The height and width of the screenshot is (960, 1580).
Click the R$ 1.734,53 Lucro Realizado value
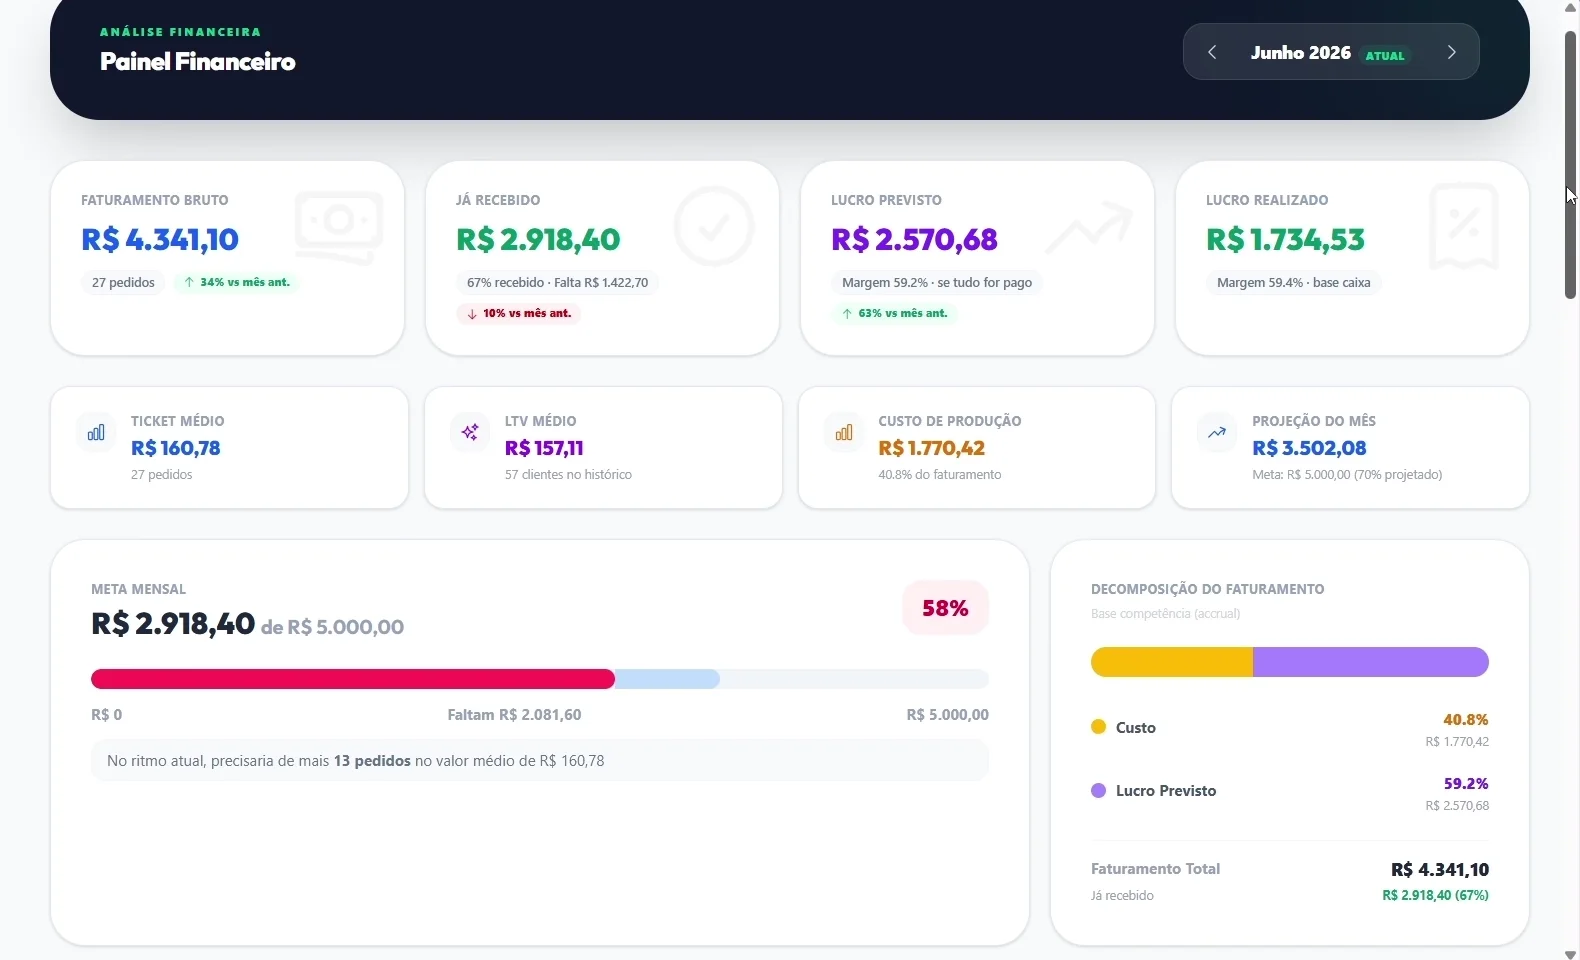point(1285,239)
